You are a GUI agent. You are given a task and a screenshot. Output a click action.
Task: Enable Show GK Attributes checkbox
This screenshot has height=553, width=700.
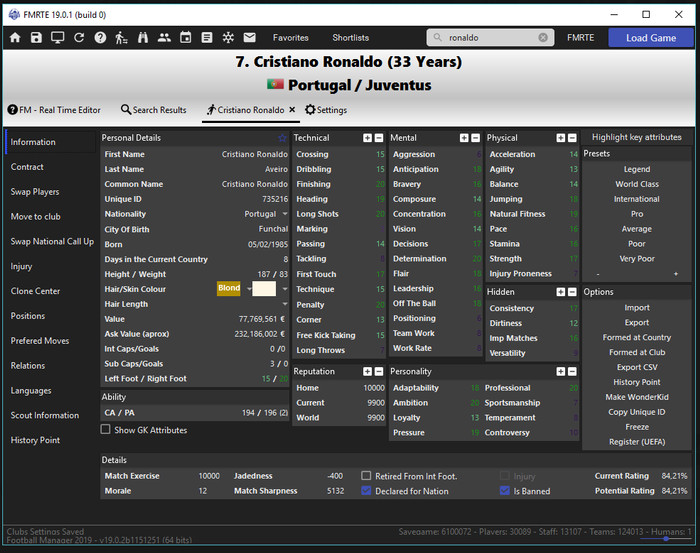[106, 429]
